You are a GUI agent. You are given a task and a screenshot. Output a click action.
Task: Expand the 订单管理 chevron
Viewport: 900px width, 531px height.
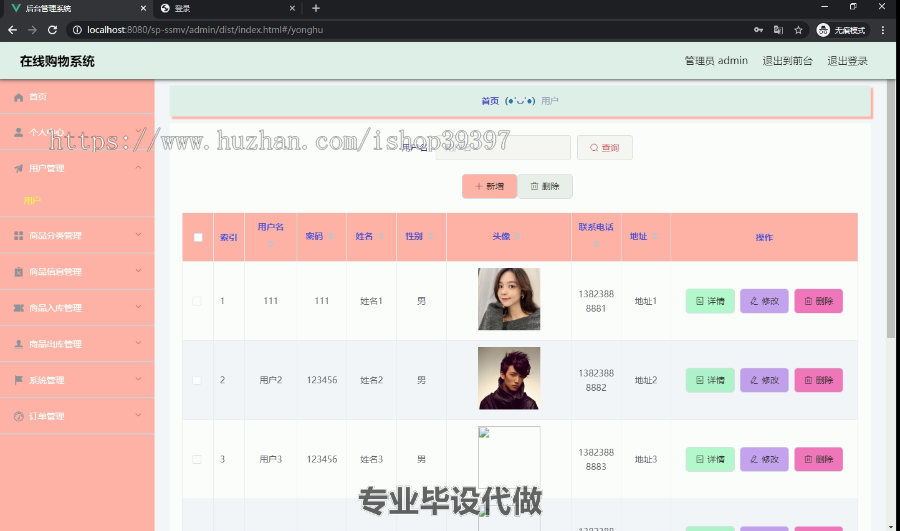(x=138, y=415)
